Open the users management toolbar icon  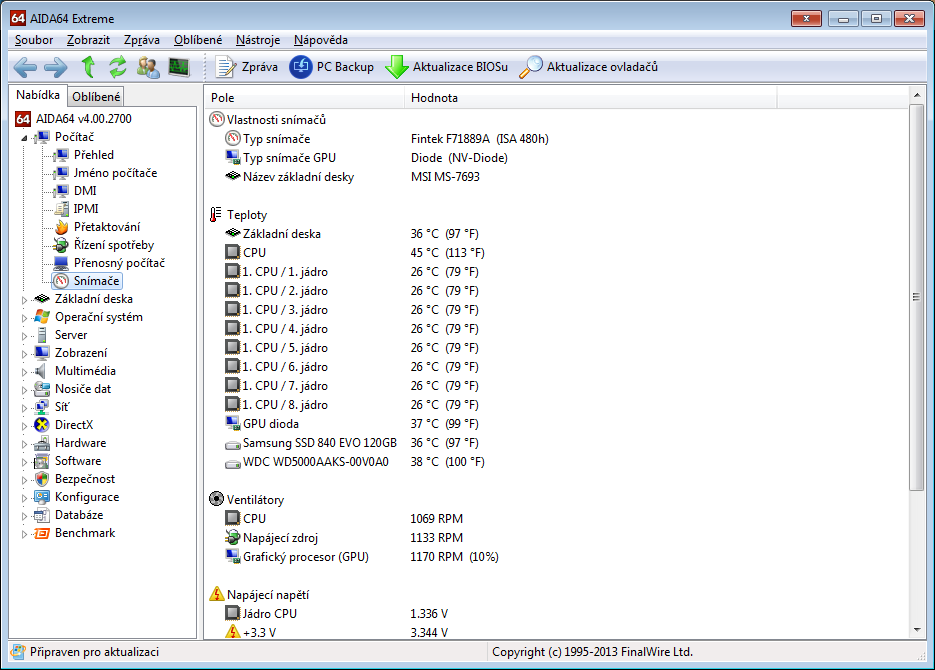(x=148, y=67)
